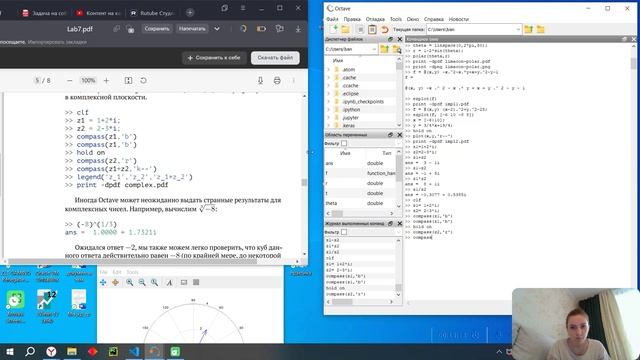Open a new browser tab
This screenshot has width=640, height=360.
click(190, 13)
